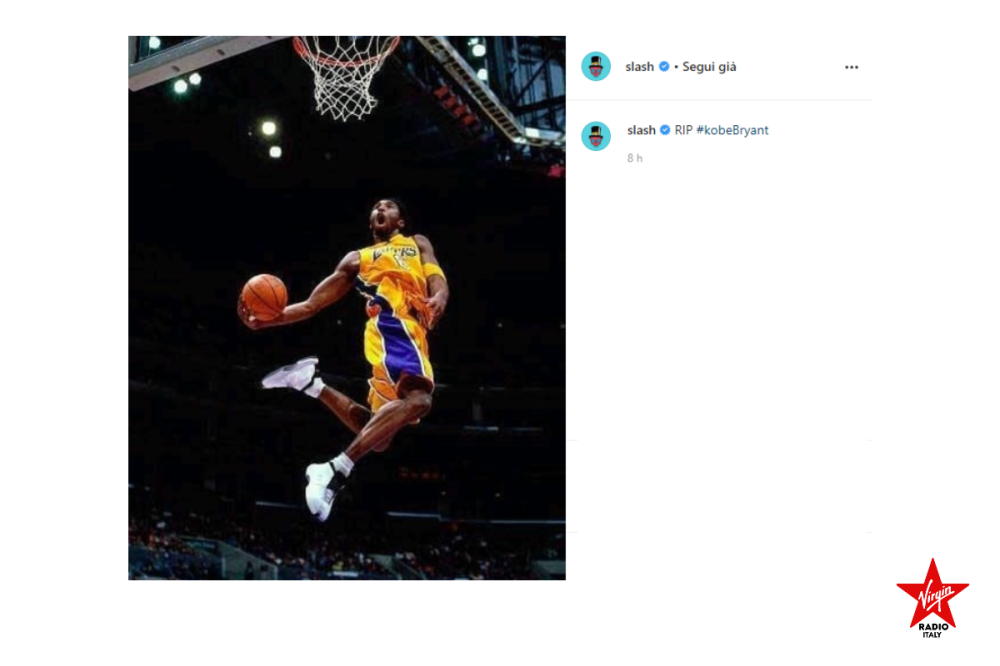This screenshot has width=1000, height=666.
Task: Open the #kobeBryant hashtag link
Action: [x=732, y=130]
